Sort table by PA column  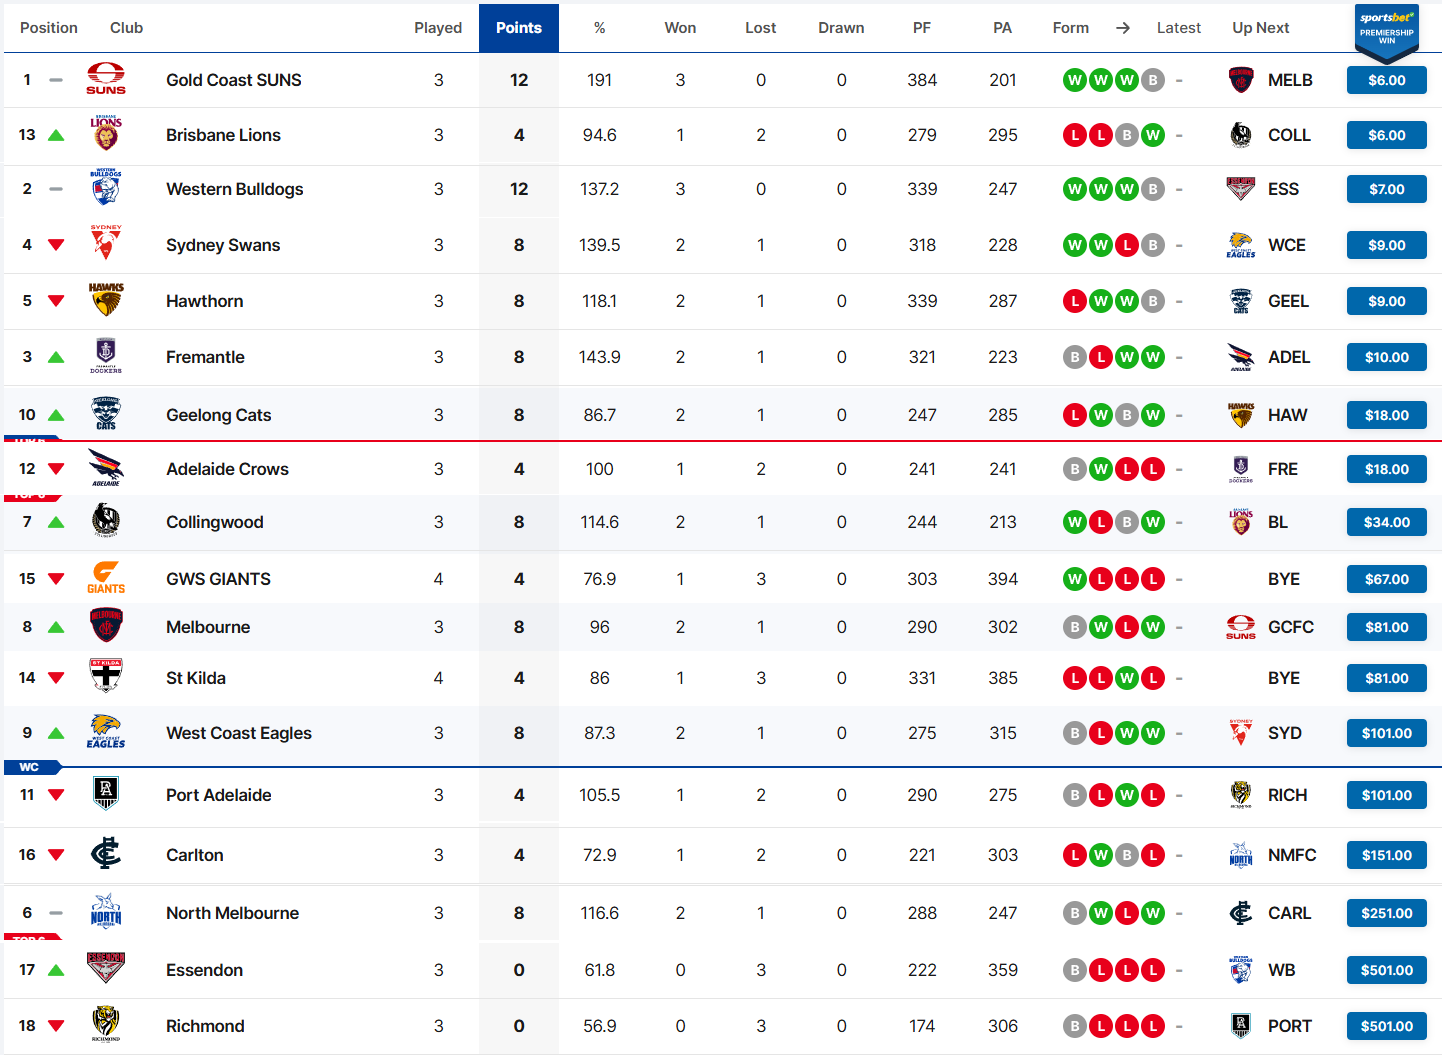(x=1002, y=28)
